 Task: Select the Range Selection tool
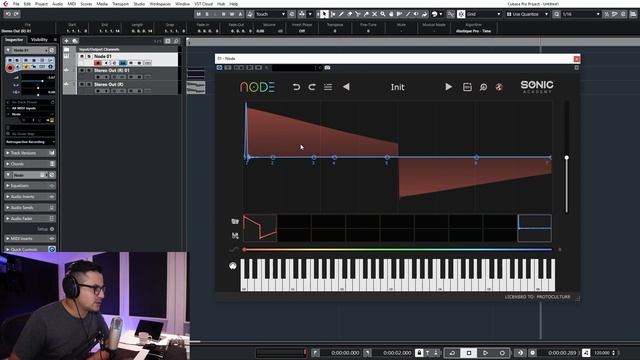tap(333, 14)
